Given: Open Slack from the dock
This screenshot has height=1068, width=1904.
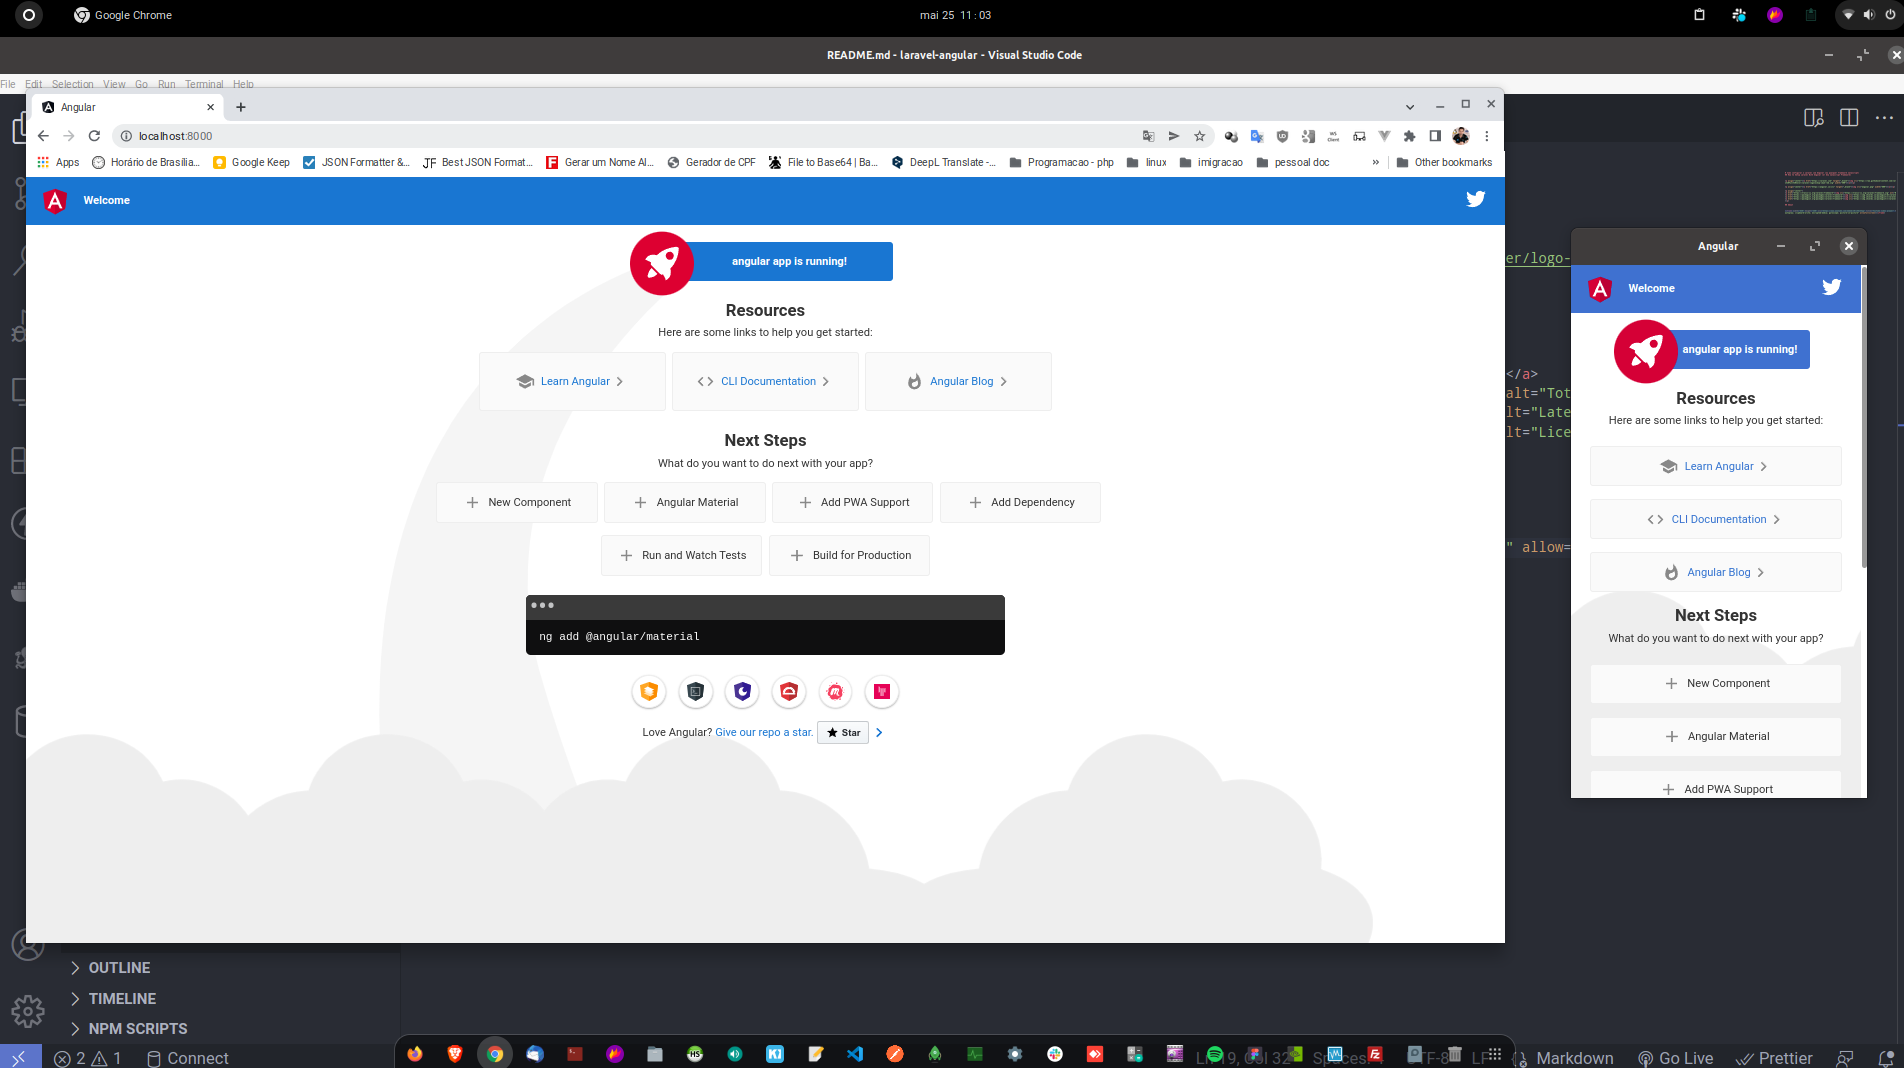Looking at the screenshot, I should [x=1055, y=1053].
